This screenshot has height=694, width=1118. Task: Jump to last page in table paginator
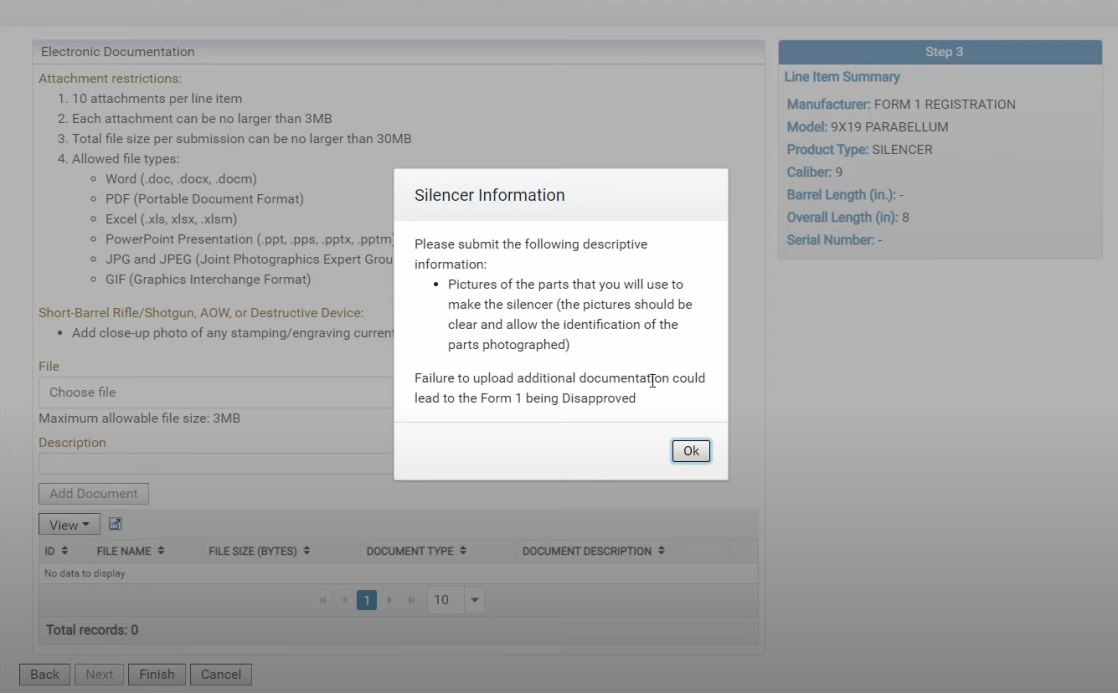[x=411, y=600]
